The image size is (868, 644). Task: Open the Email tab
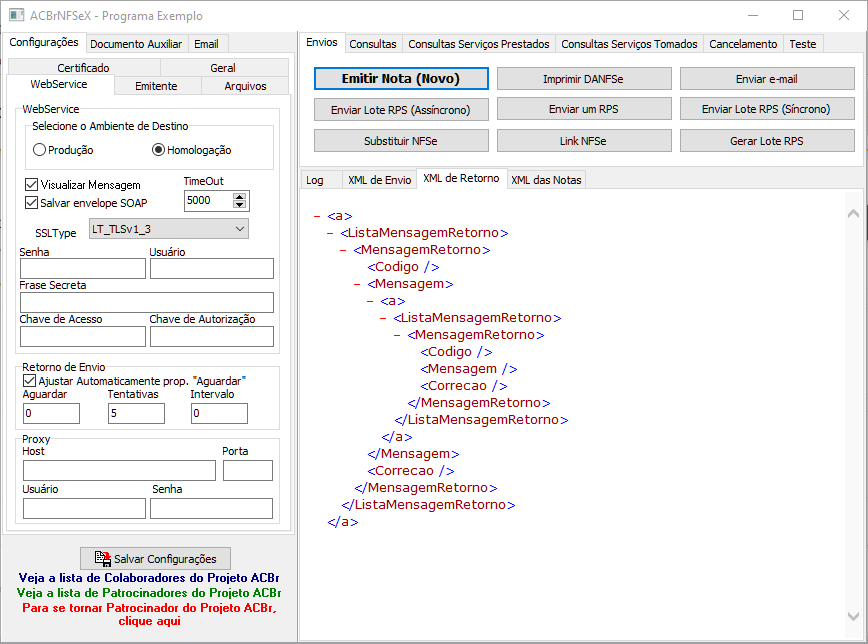[206, 44]
